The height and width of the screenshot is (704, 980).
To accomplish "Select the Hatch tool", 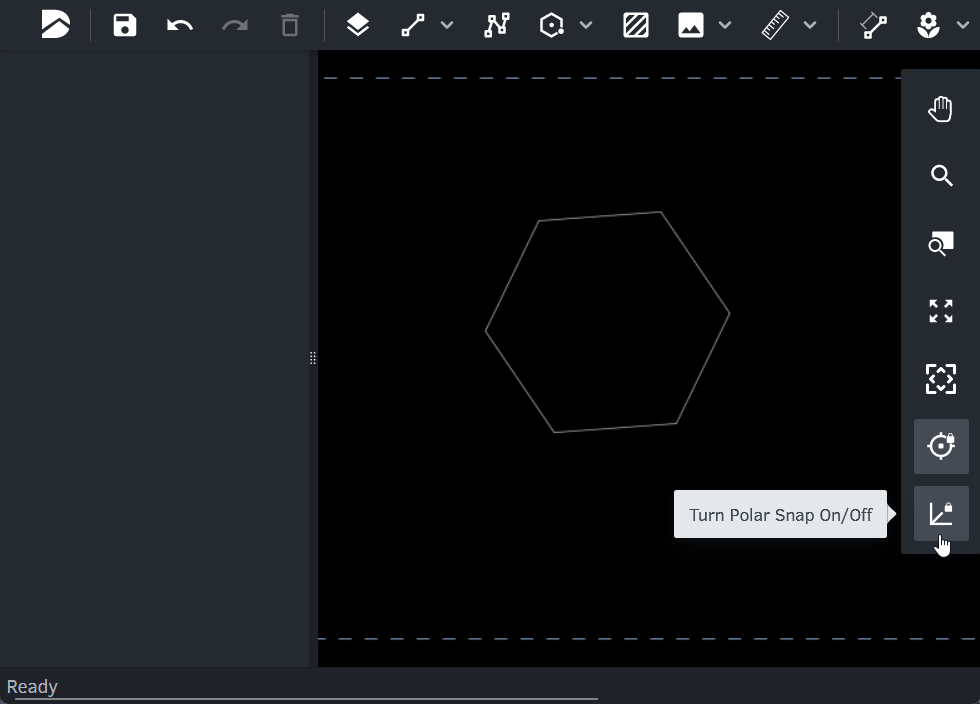I will click(636, 25).
